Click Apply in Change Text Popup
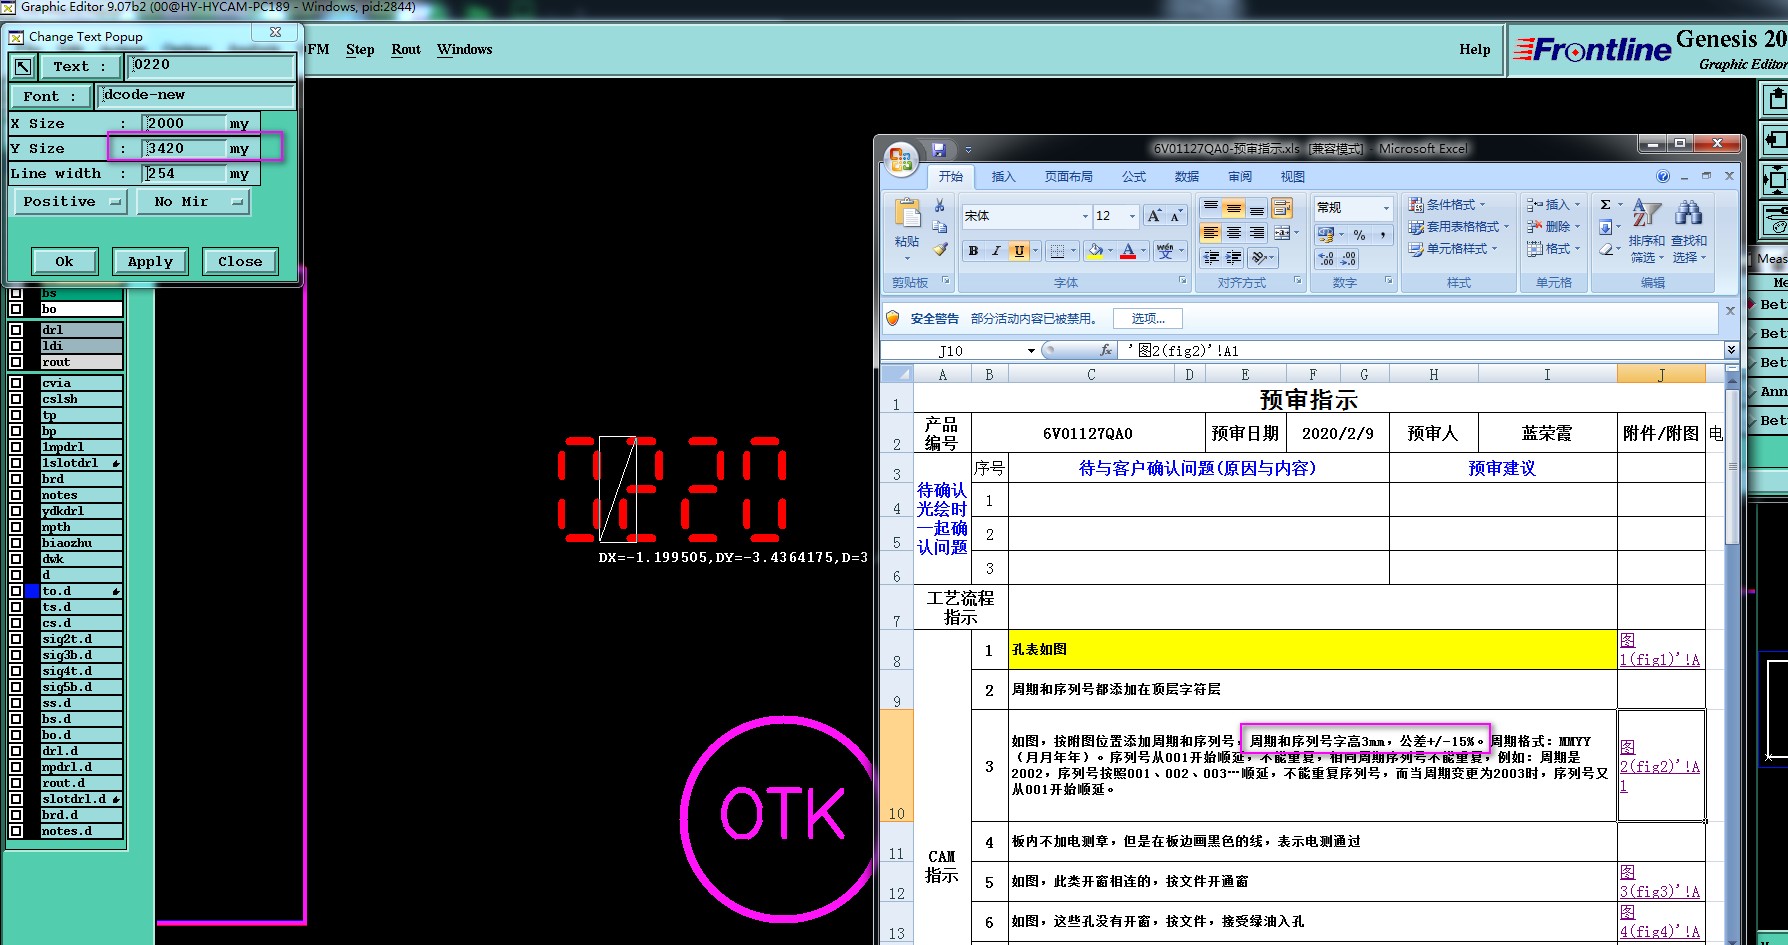Viewport: 1788px width, 945px height. click(150, 262)
